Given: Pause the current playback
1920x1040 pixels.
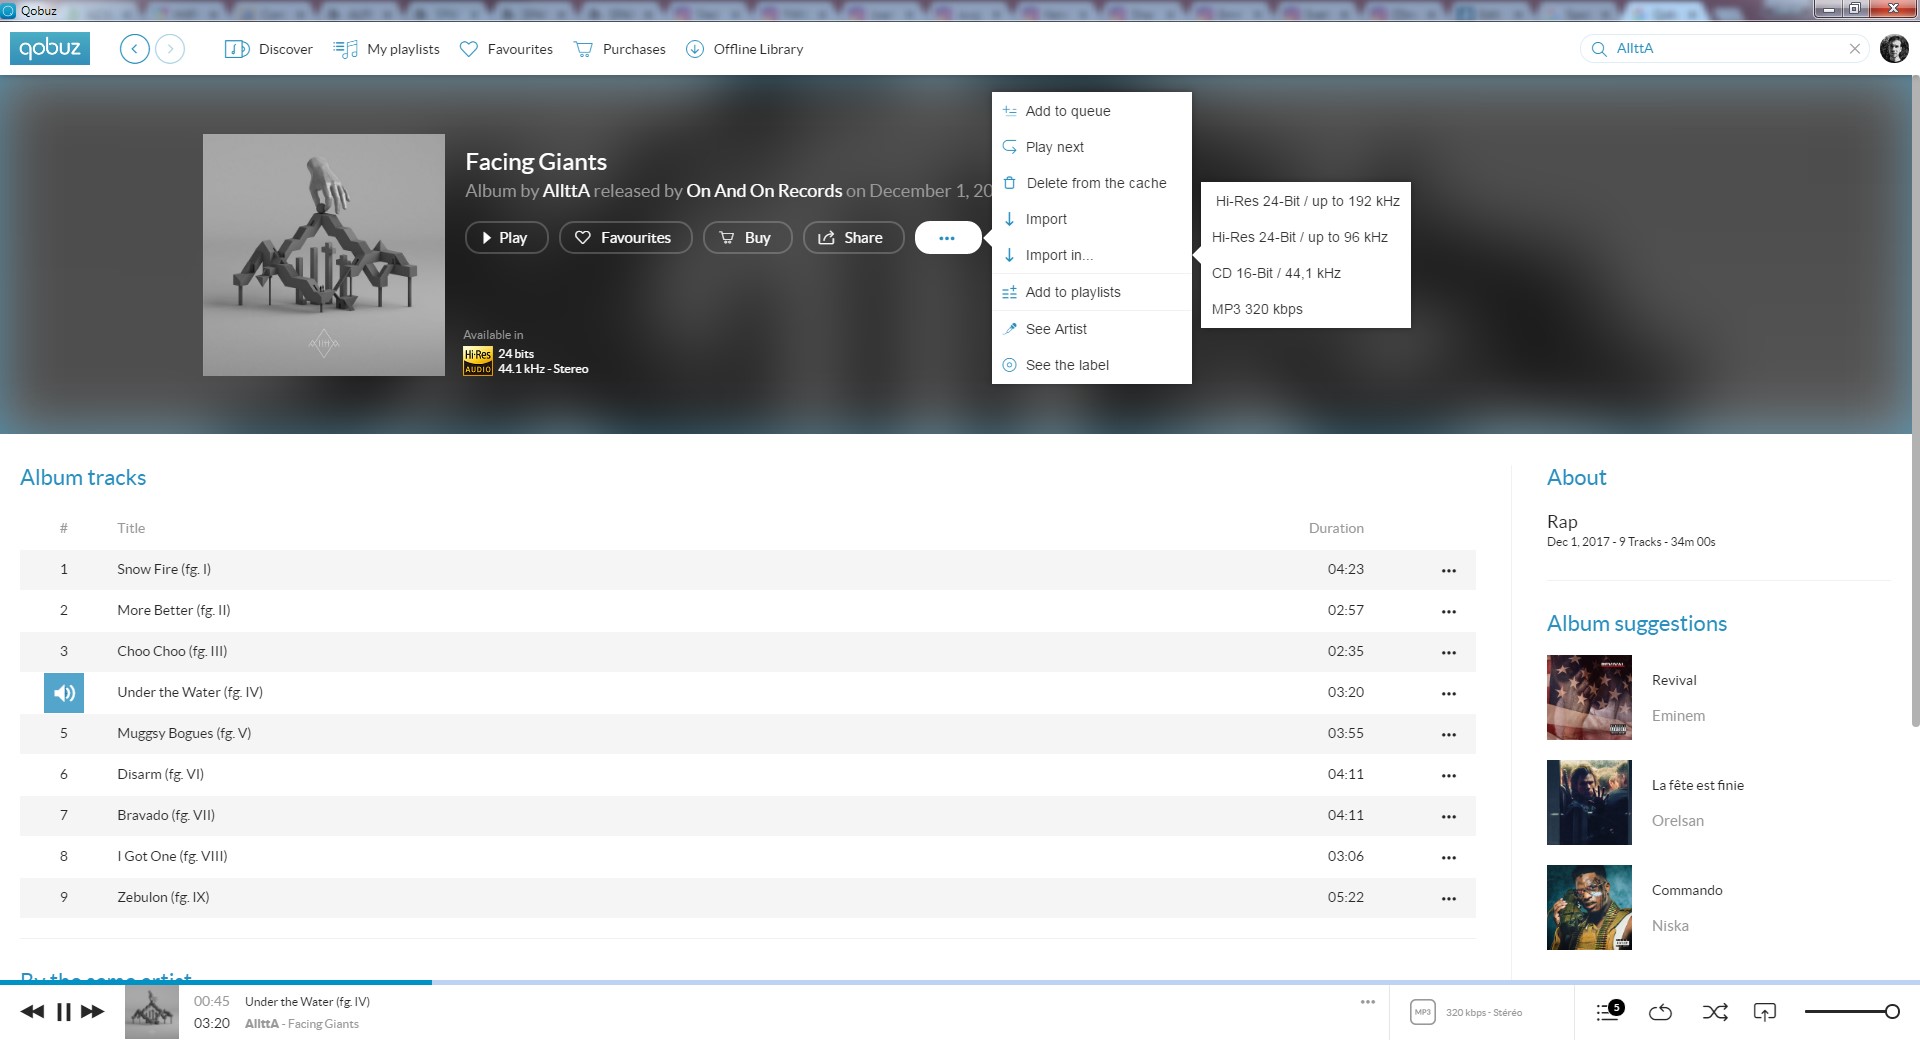Looking at the screenshot, I should (x=64, y=1011).
